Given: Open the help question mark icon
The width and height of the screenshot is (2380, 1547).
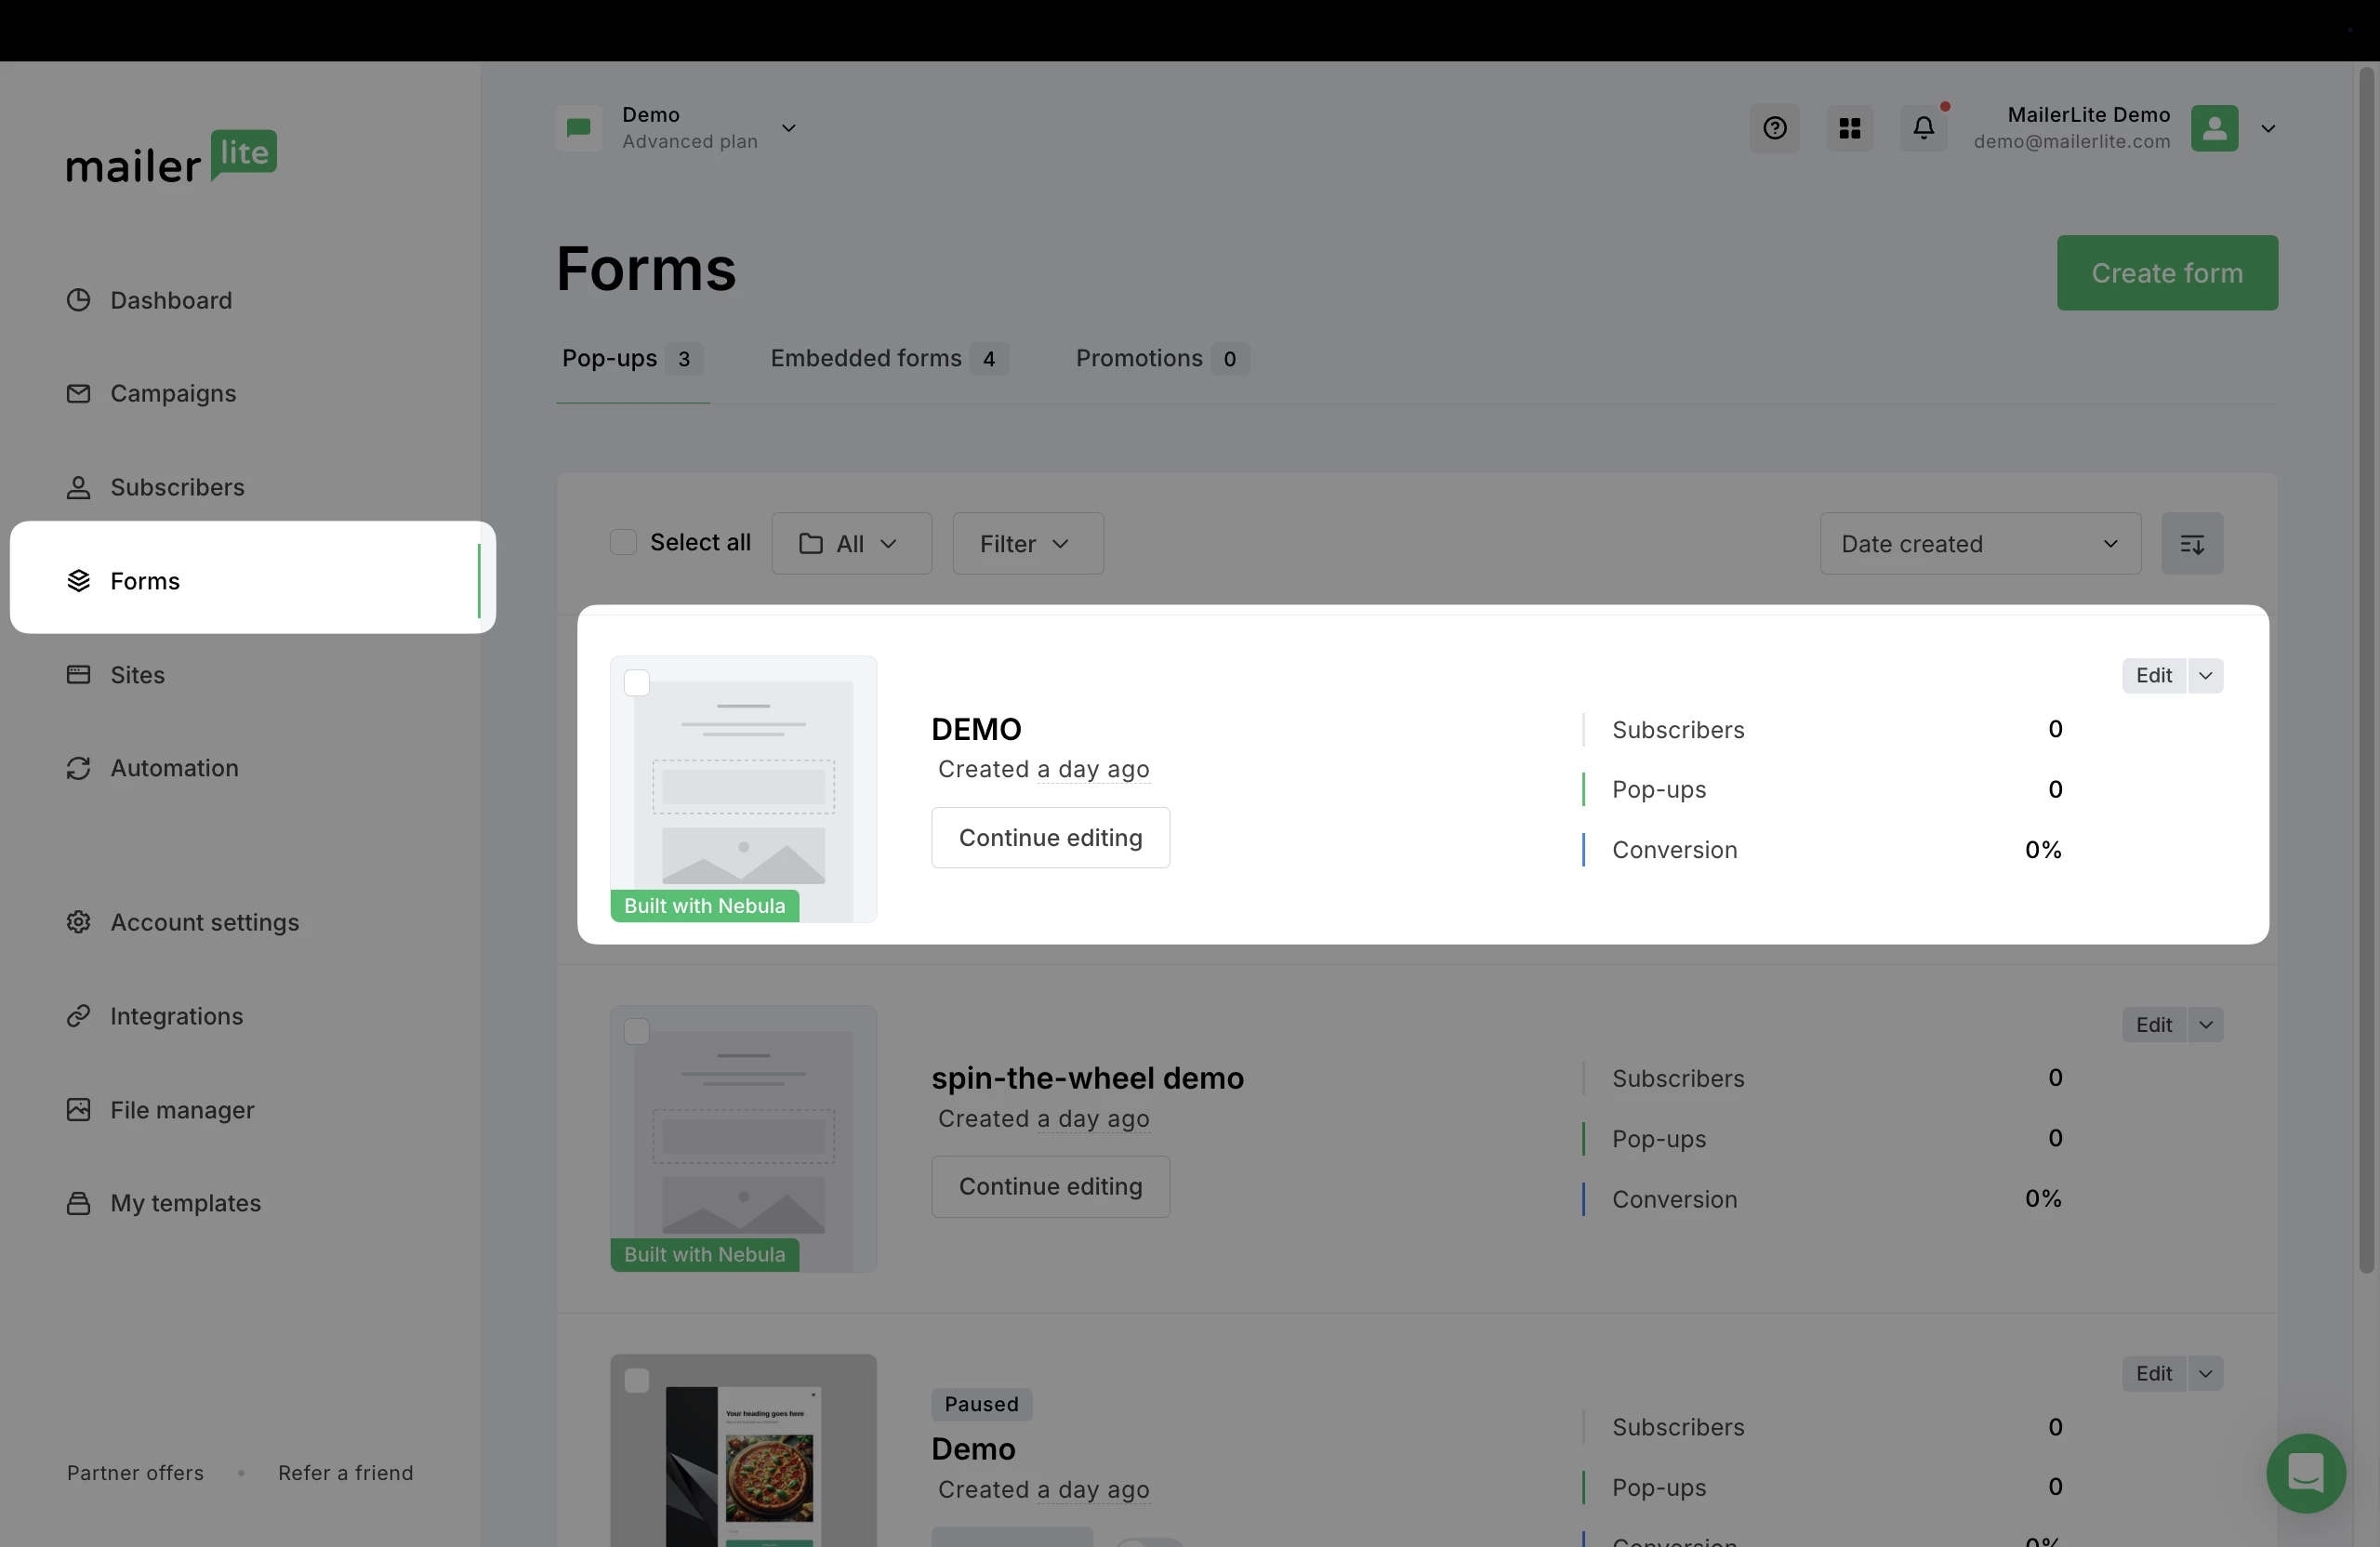Looking at the screenshot, I should tap(1774, 128).
